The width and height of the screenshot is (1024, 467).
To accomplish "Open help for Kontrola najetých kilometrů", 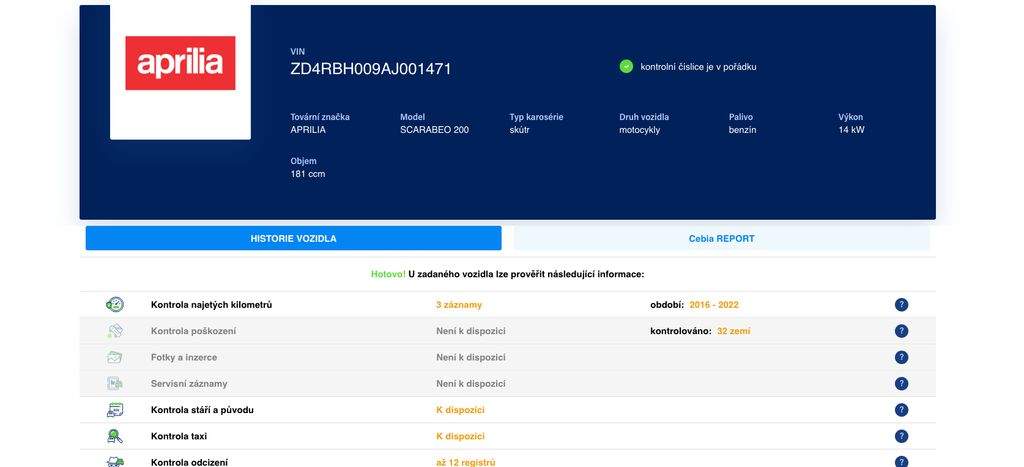I will click(901, 305).
